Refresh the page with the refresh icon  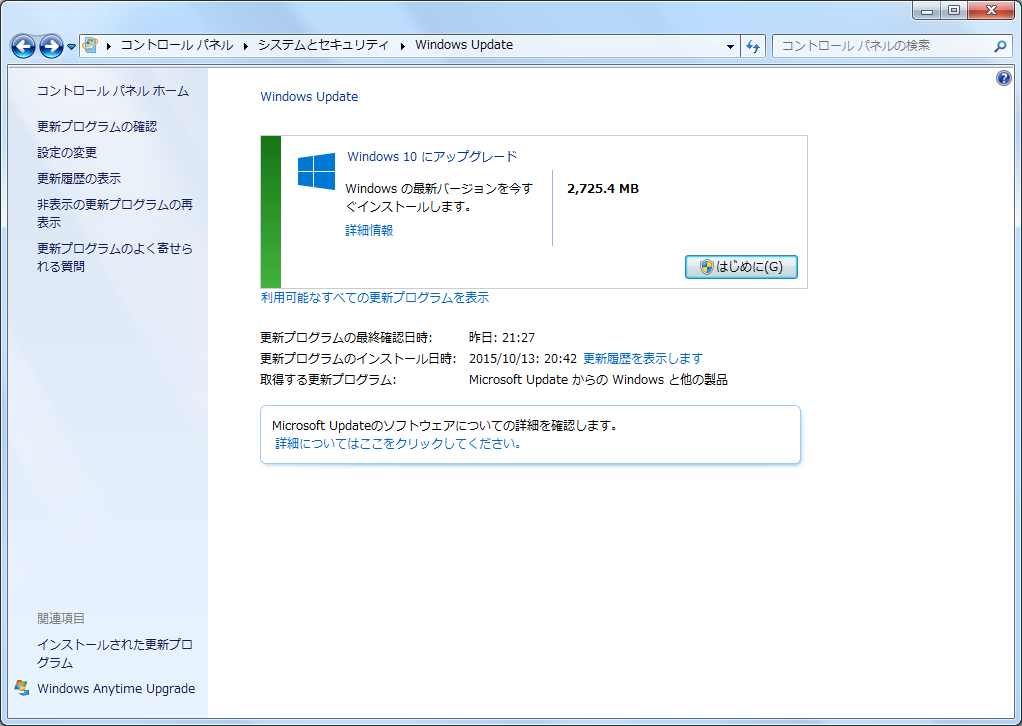point(753,46)
